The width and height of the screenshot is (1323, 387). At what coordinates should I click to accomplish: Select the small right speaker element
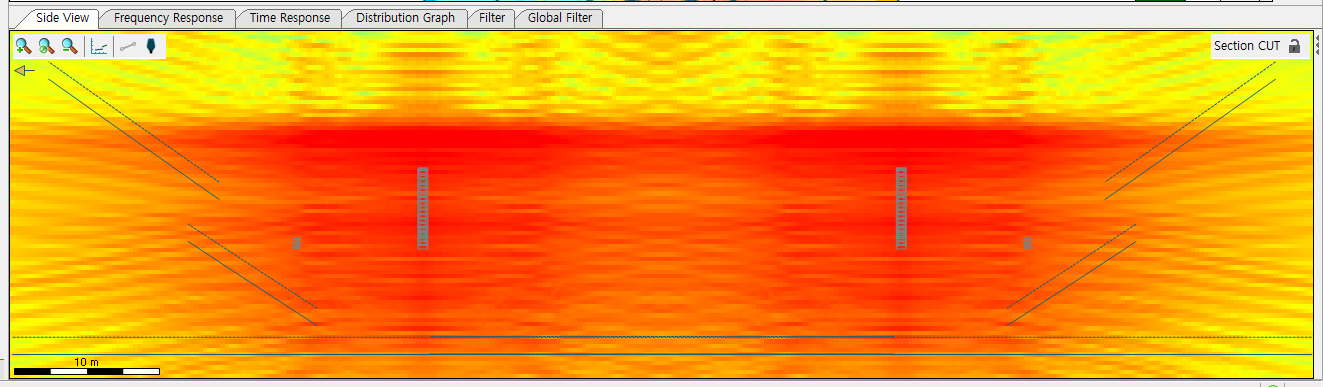coord(1027,243)
